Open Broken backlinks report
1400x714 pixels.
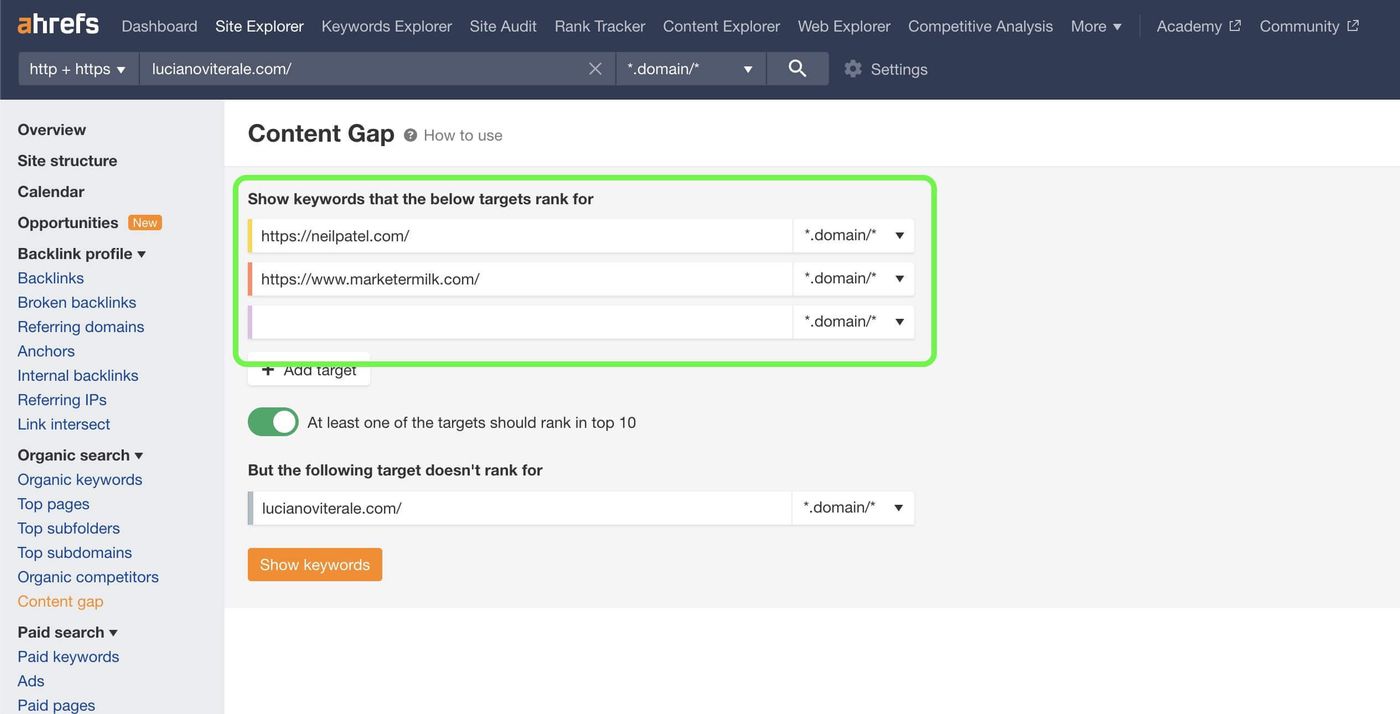pyautogui.click(x=77, y=302)
